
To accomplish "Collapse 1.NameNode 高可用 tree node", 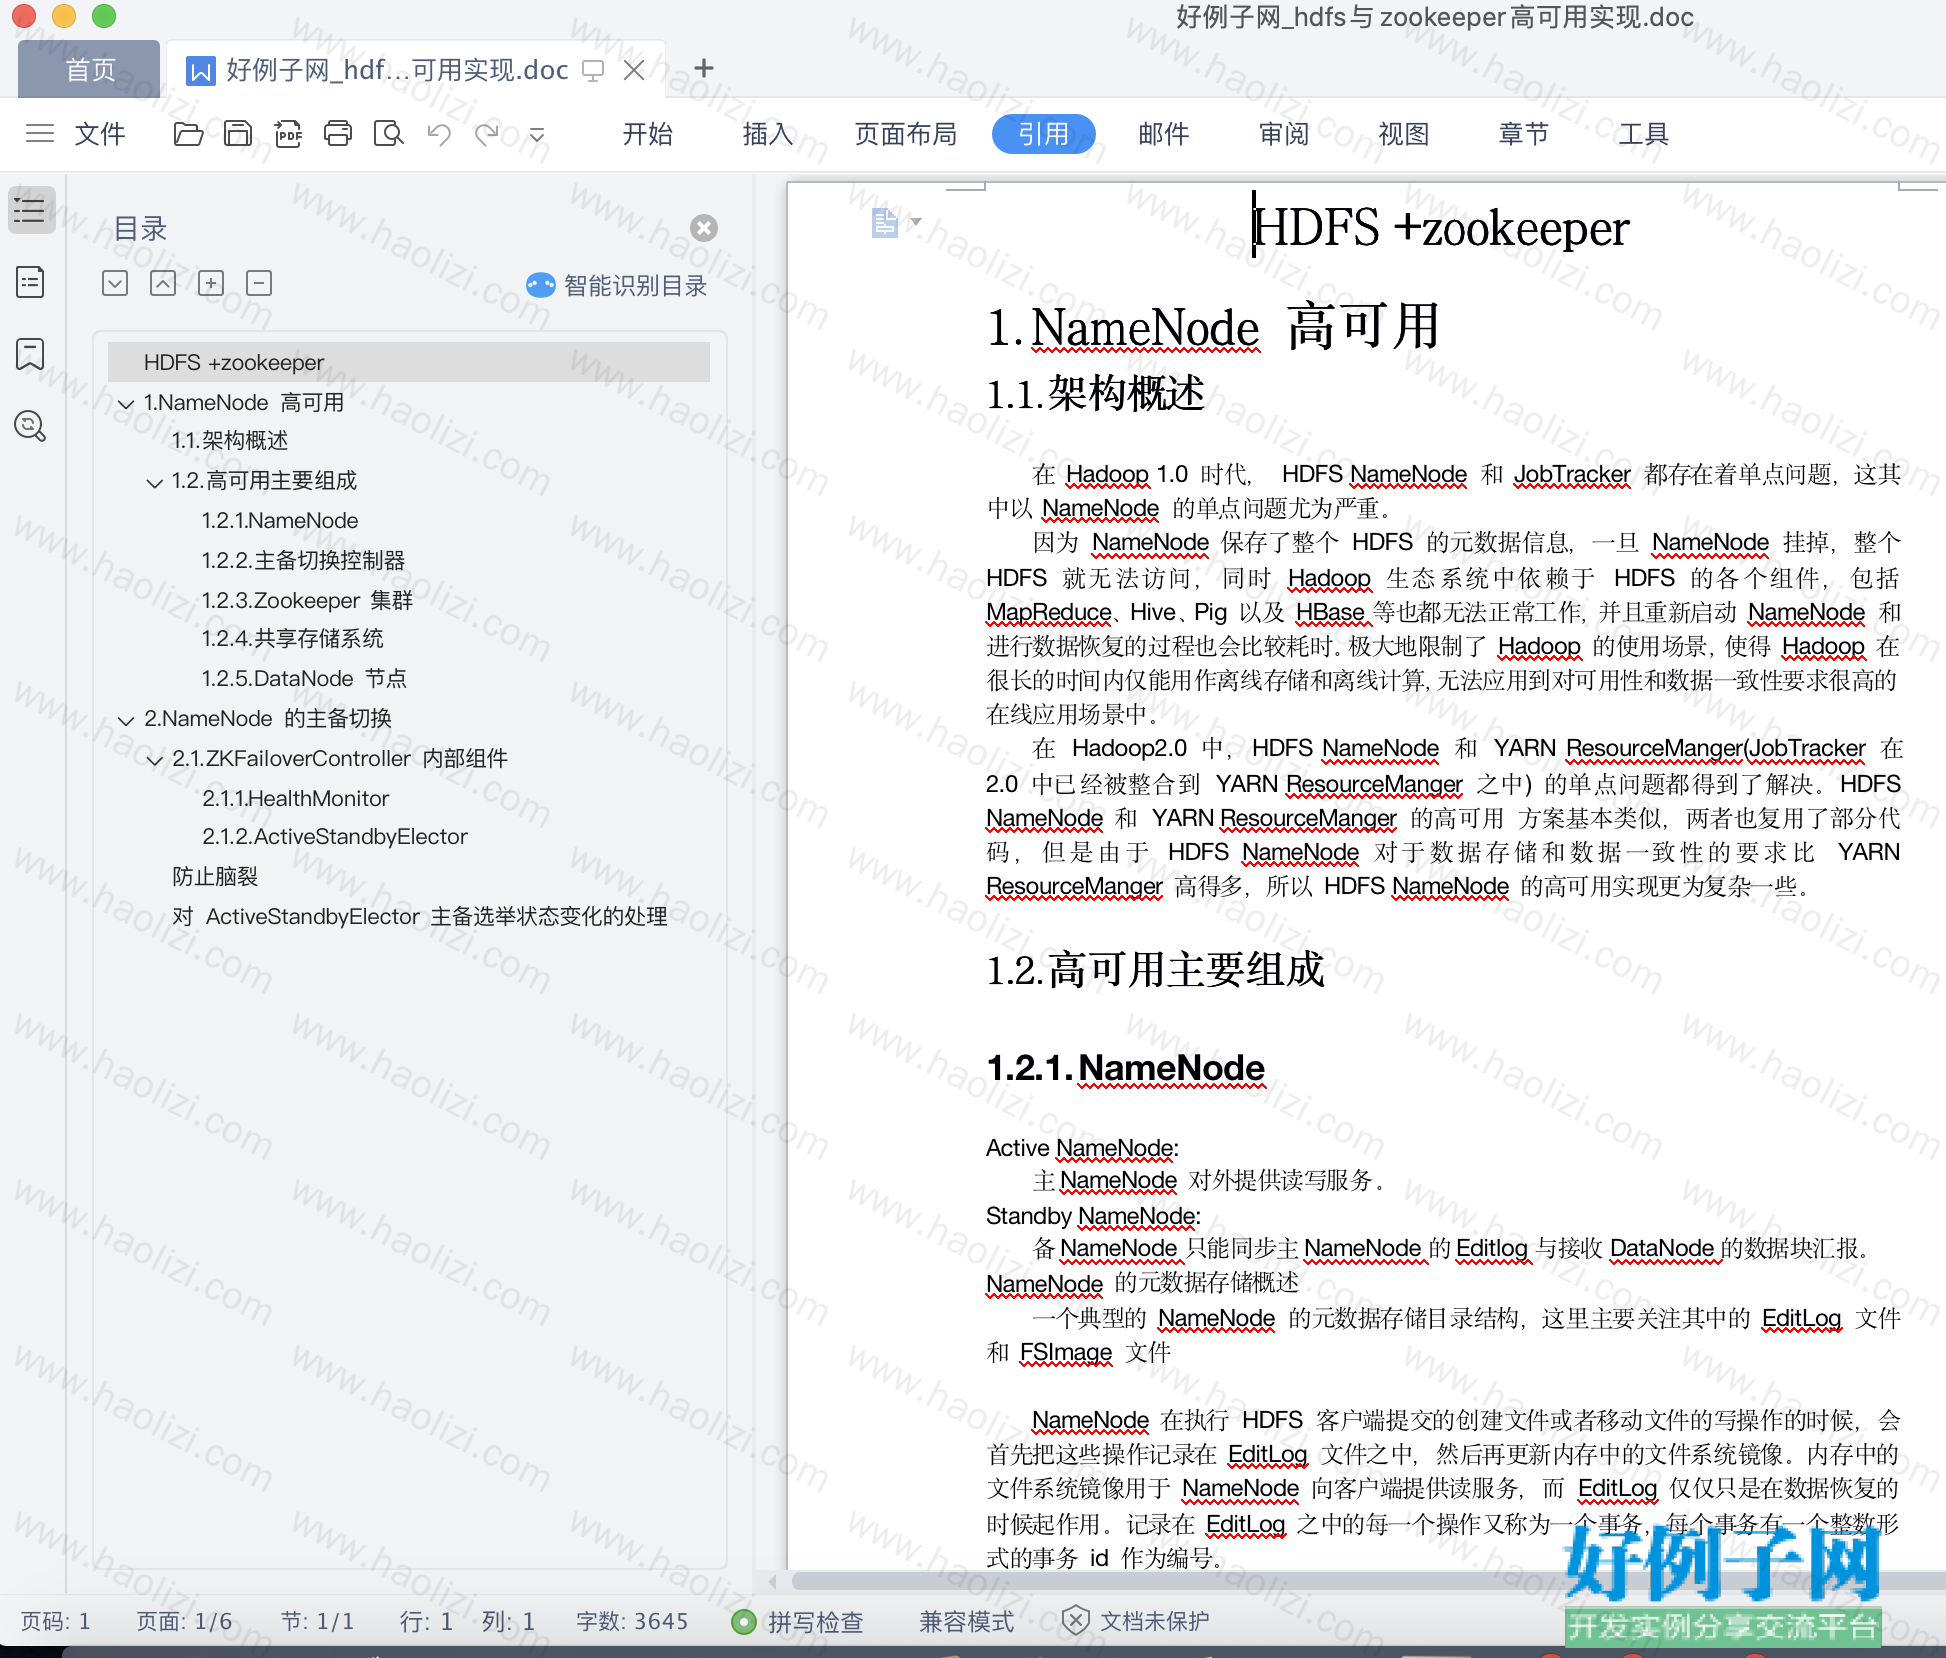I will [126, 403].
